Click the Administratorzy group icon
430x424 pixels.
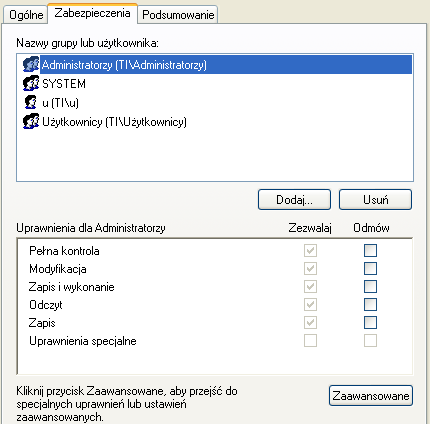pyautogui.click(x=31, y=64)
